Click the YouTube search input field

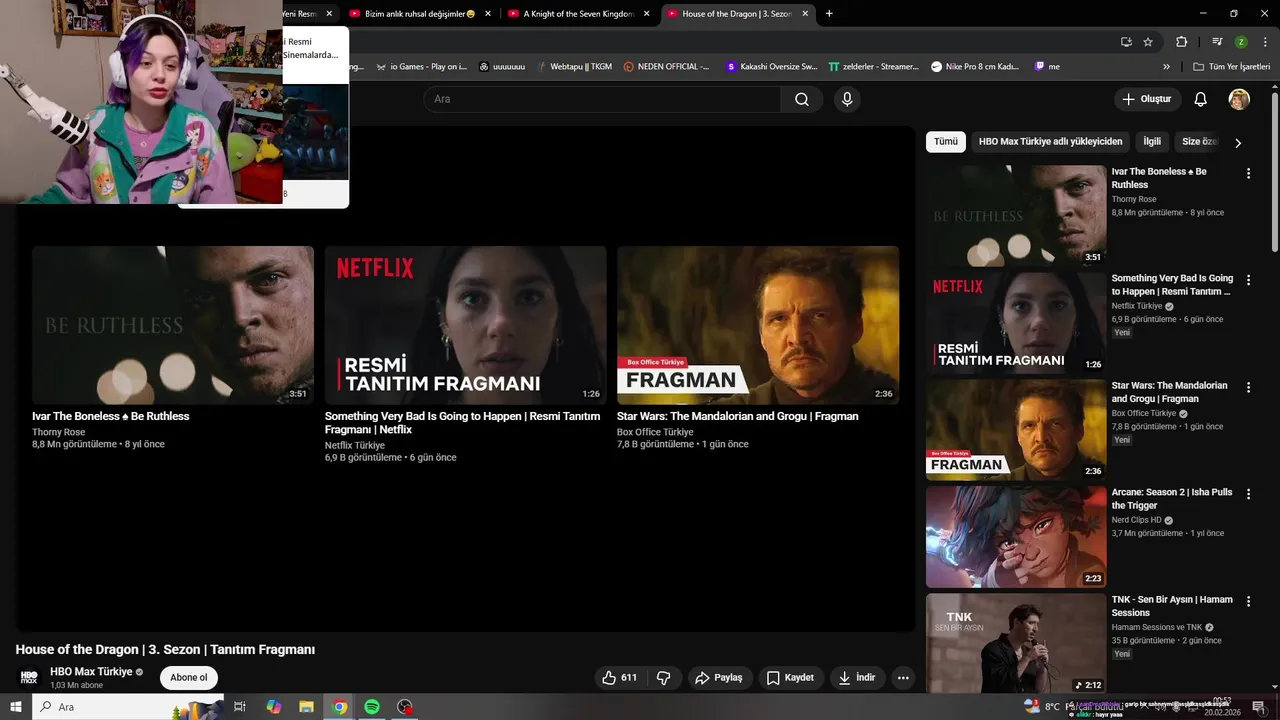[602, 99]
